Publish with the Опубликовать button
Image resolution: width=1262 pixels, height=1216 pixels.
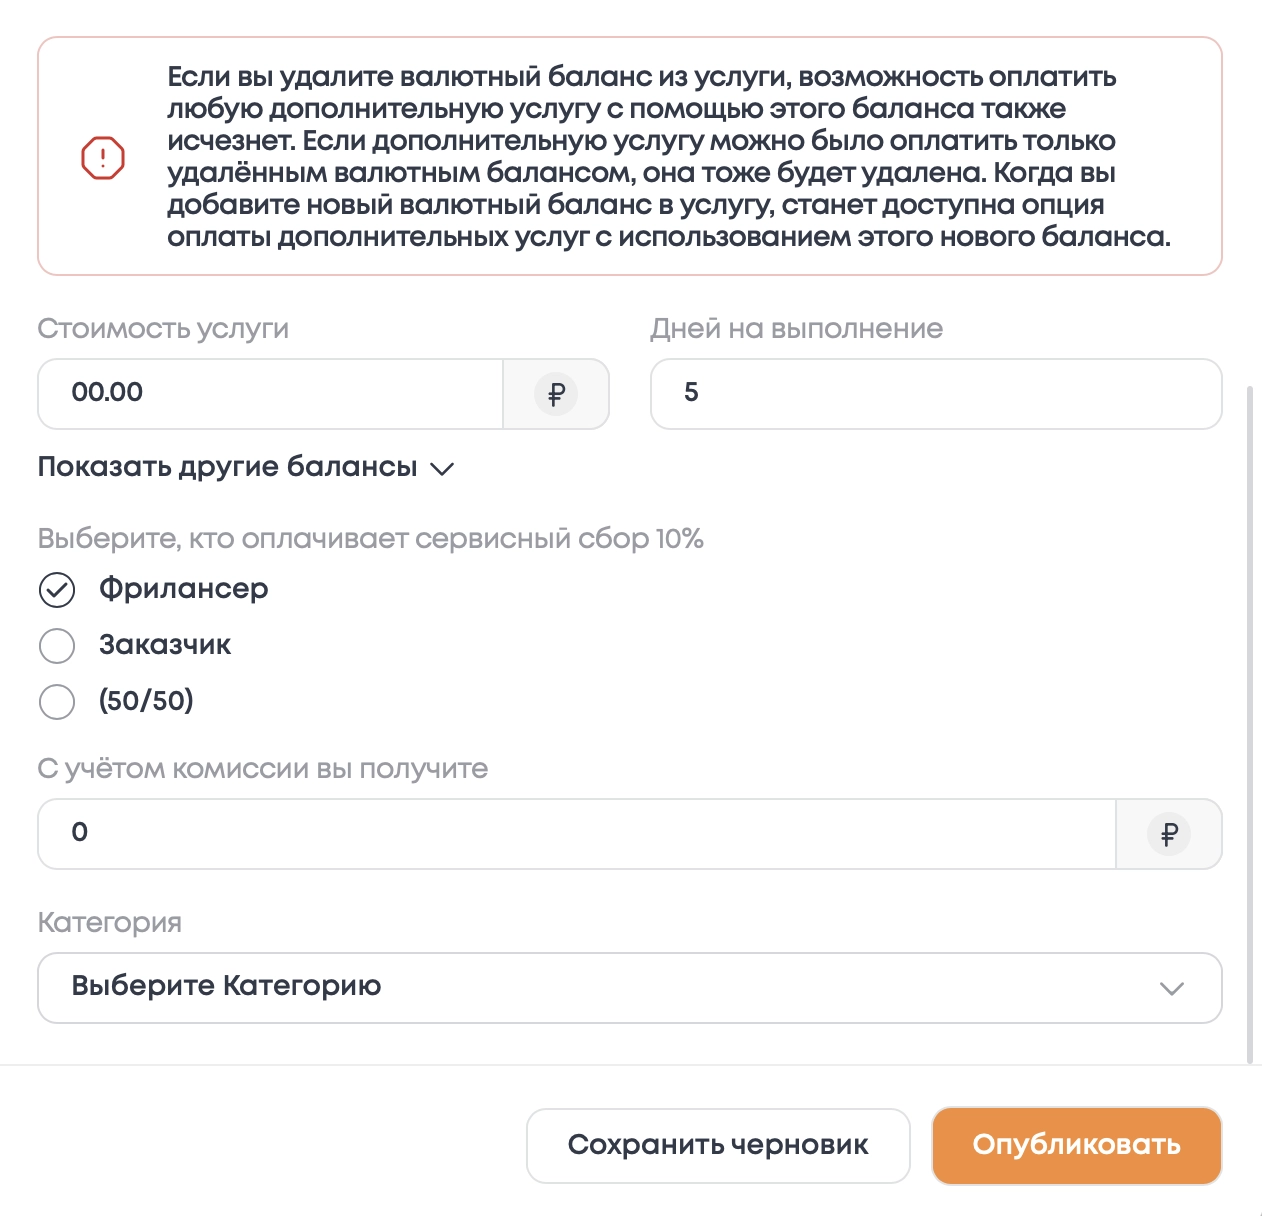pyautogui.click(x=1076, y=1145)
